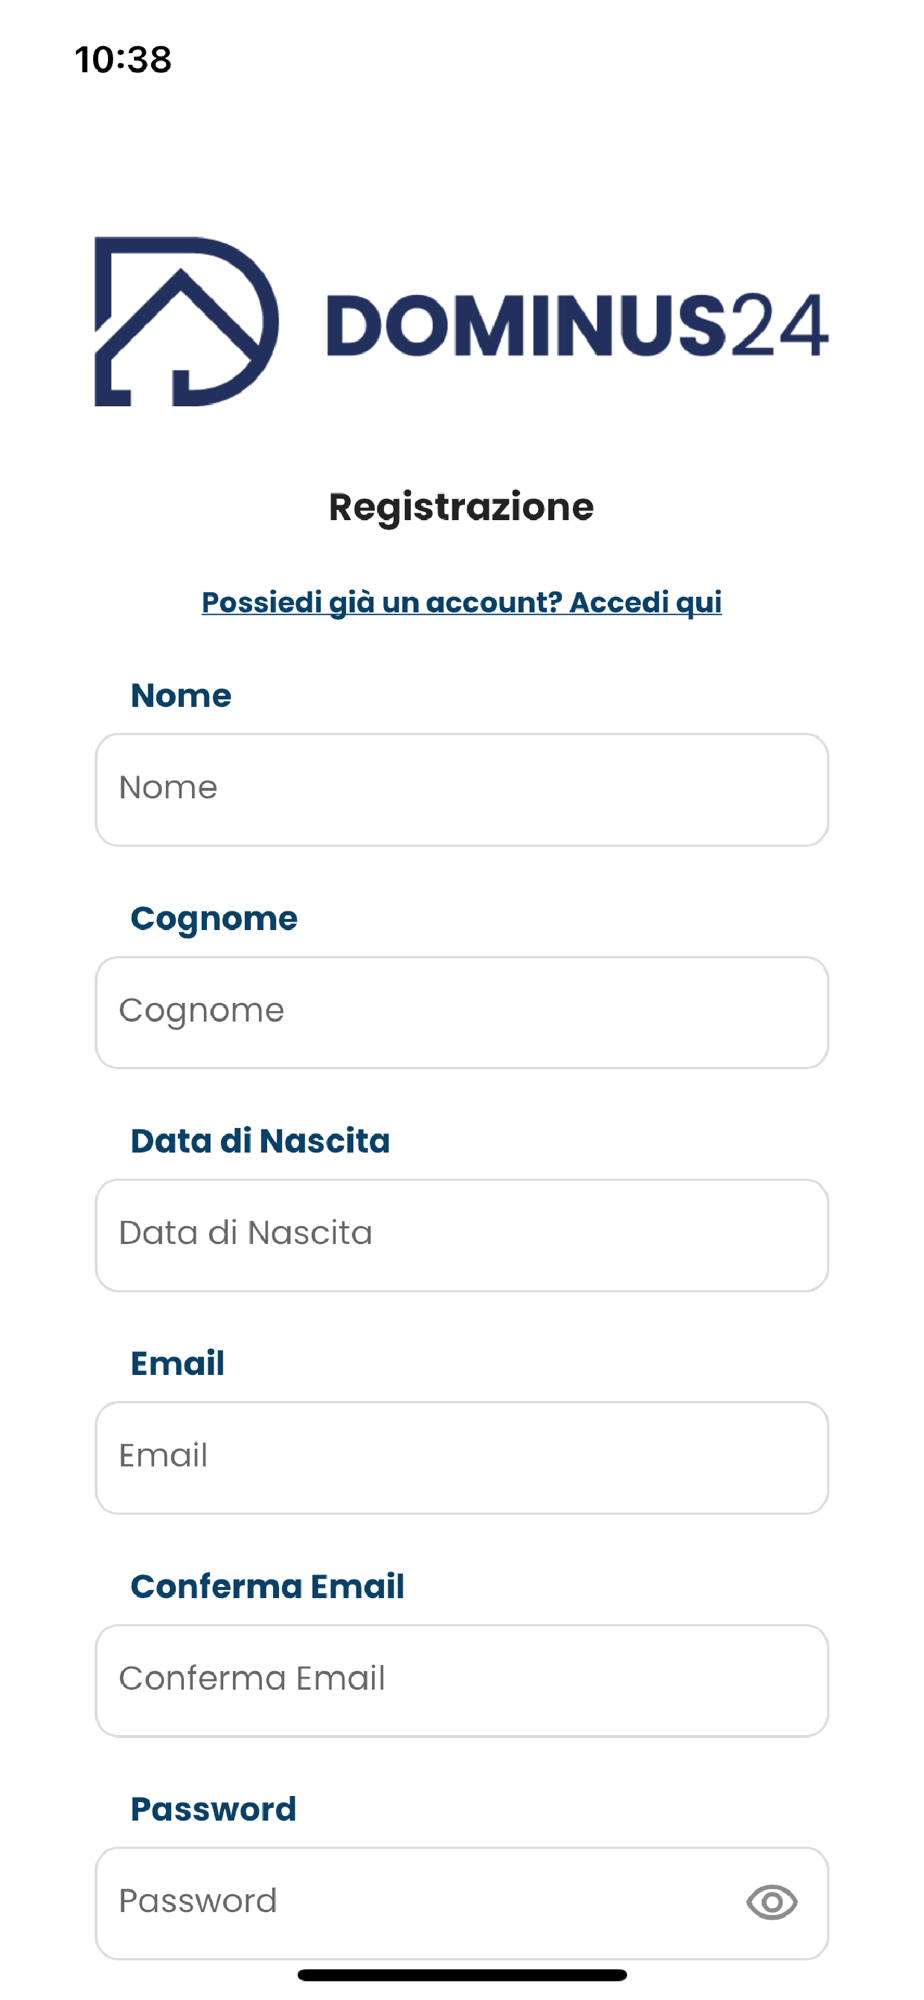
Task: Click the bold Email label
Action: tap(177, 1364)
